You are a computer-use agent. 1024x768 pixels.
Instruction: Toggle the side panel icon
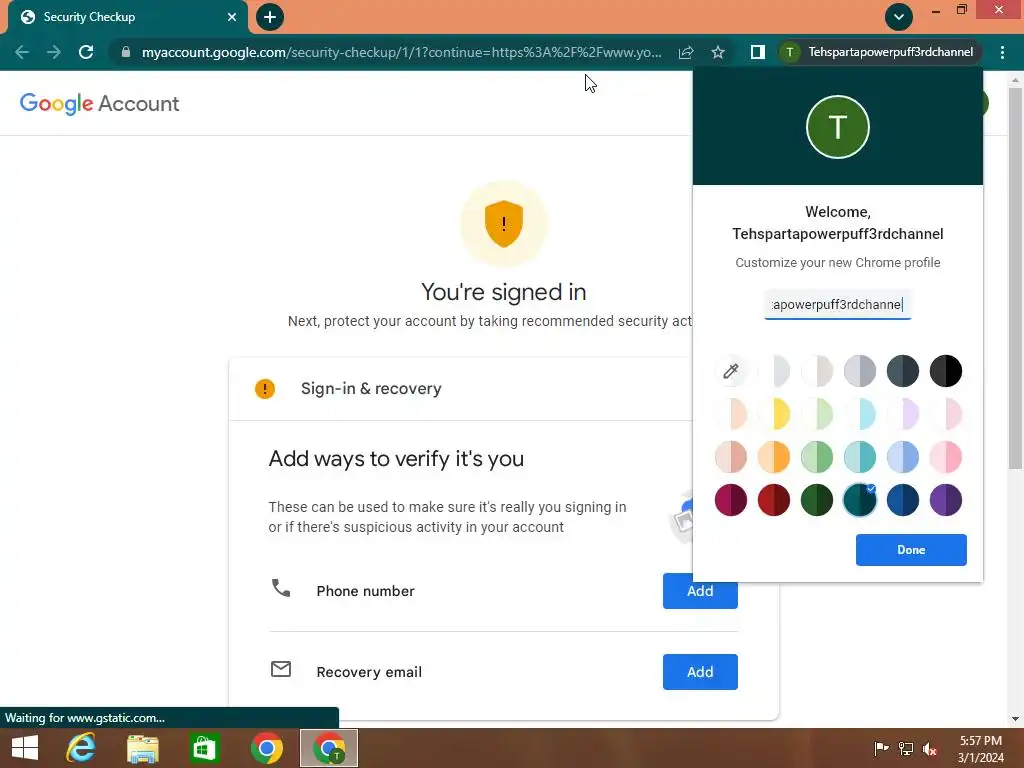click(757, 52)
